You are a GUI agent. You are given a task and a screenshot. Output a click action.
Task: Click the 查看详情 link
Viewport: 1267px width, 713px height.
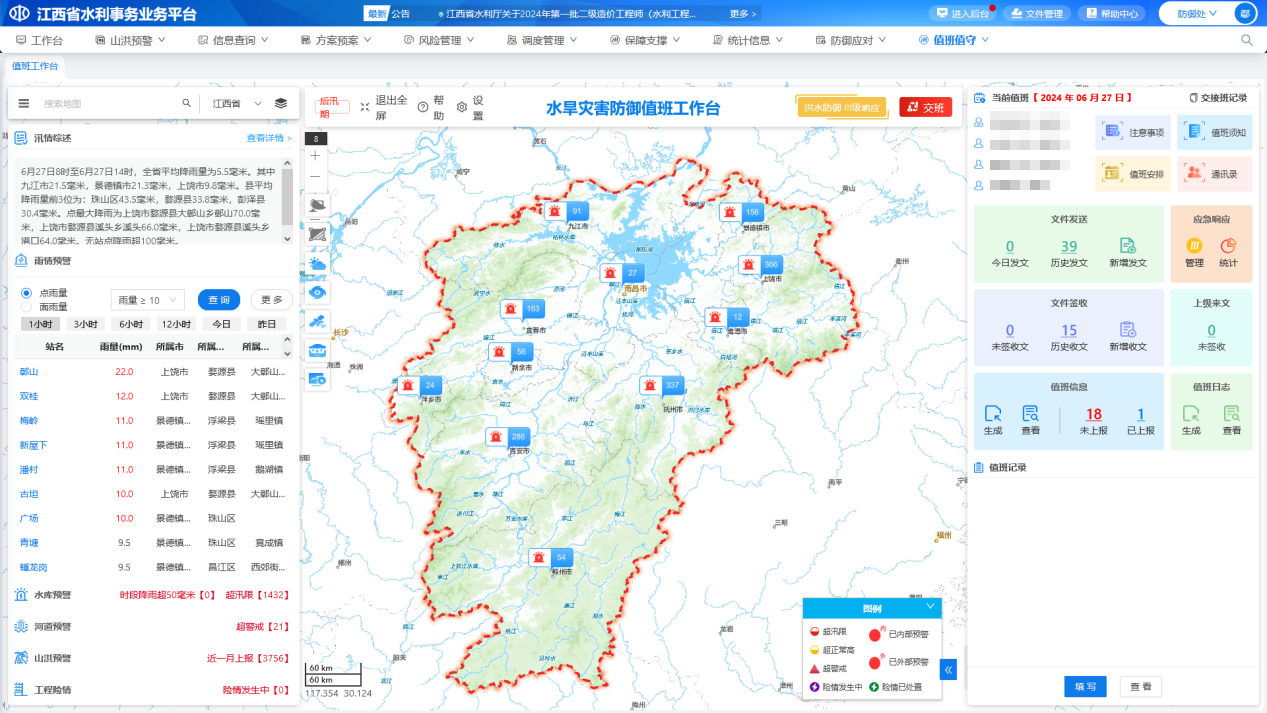click(x=269, y=138)
